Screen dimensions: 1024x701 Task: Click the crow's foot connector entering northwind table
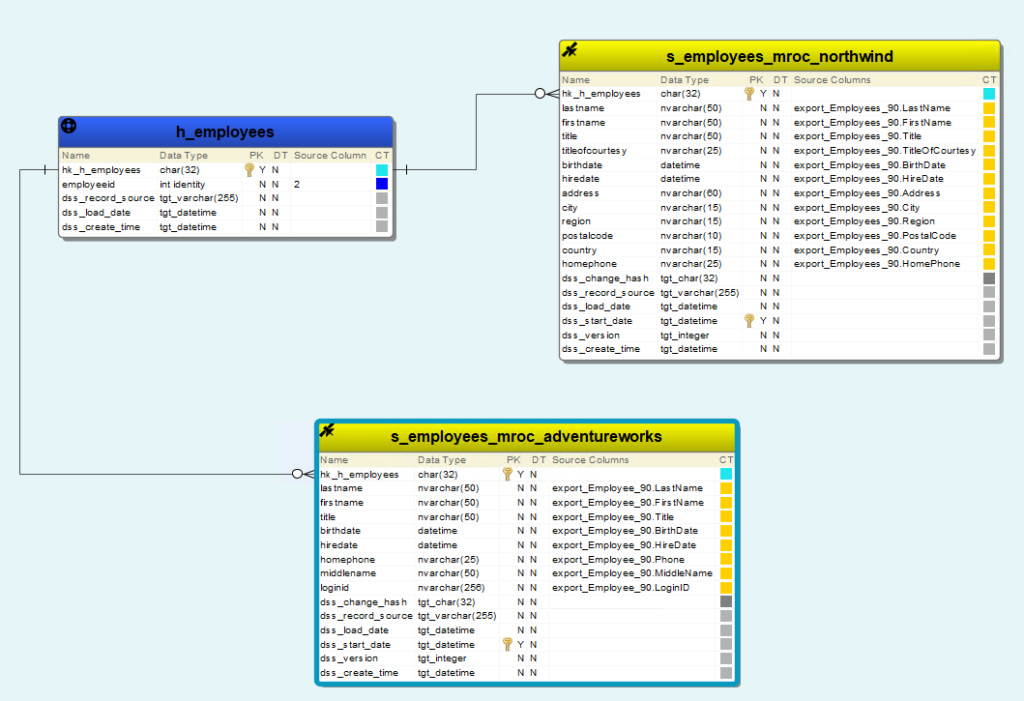tap(547, 93)
